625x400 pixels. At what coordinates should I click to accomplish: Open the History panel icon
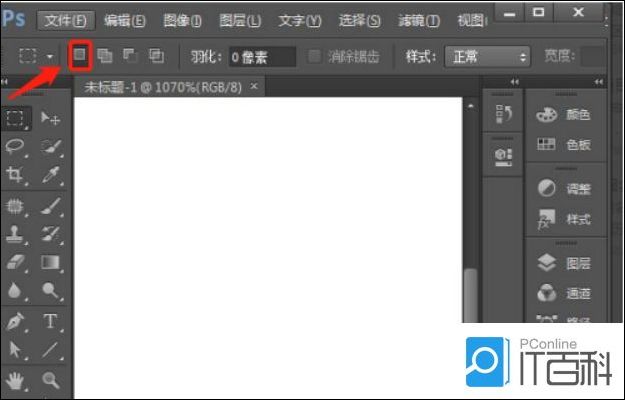point(503,114)
